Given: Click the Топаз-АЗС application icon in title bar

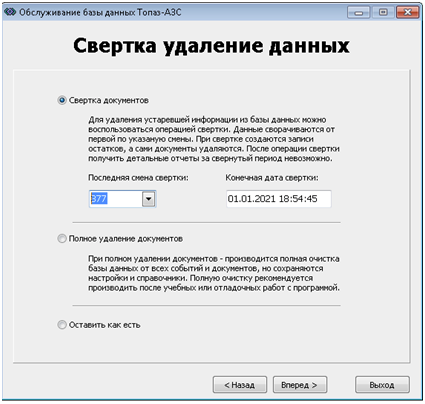Looking at the screenshot, I should coord(10,12).
